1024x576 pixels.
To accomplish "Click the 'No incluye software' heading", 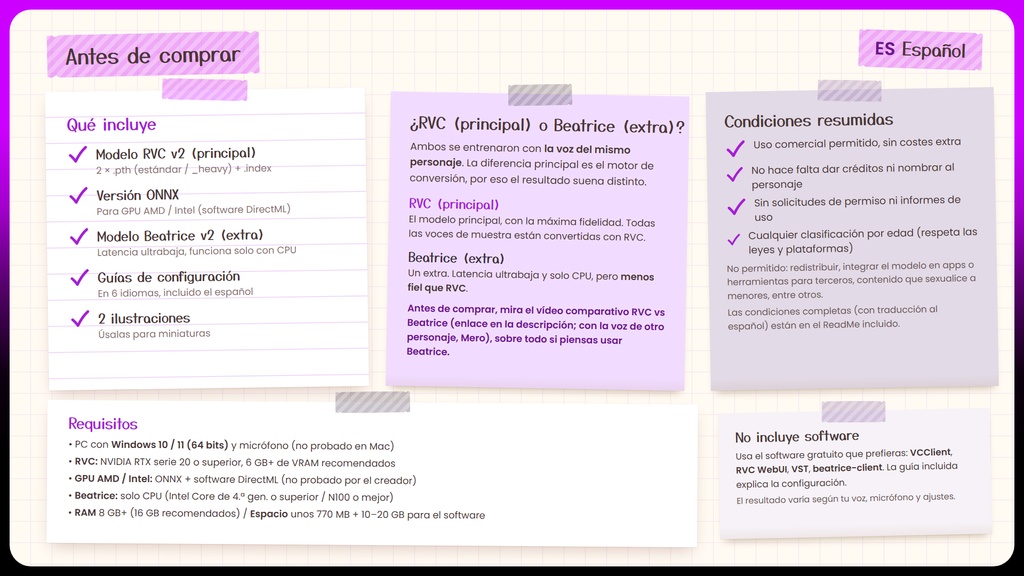I will coord(797,436).
